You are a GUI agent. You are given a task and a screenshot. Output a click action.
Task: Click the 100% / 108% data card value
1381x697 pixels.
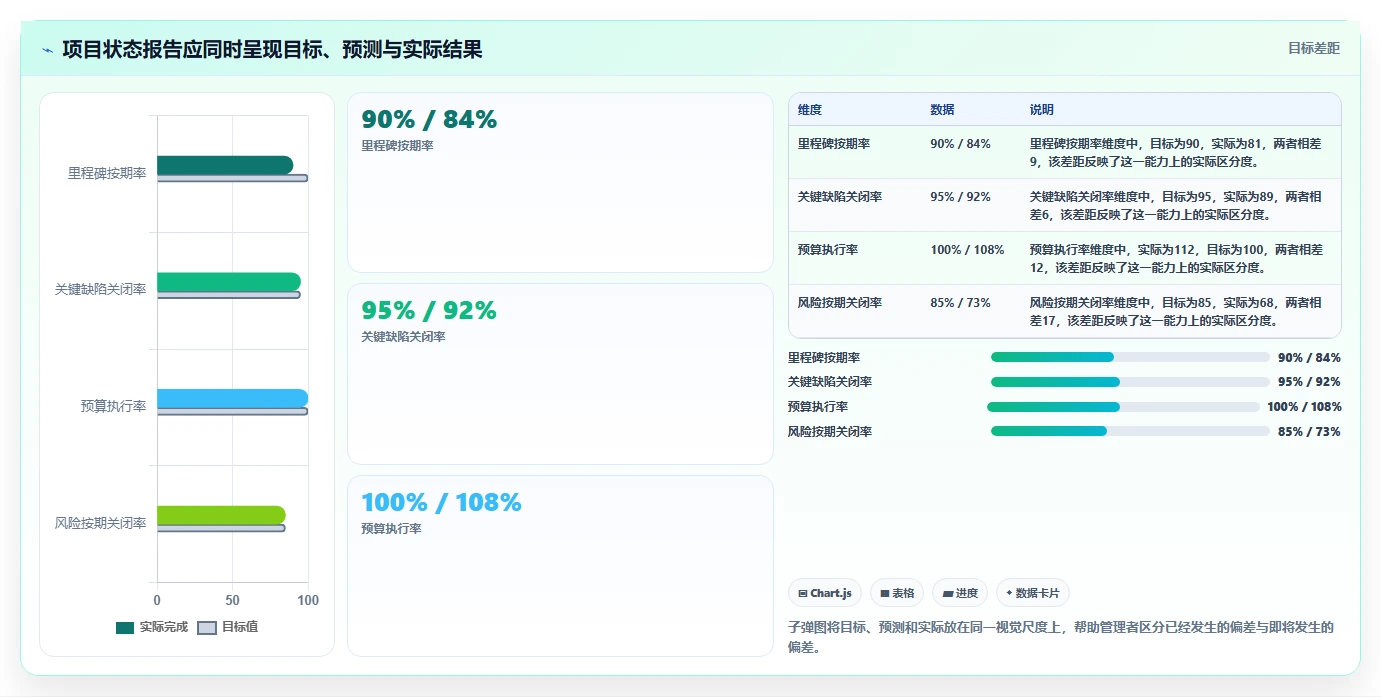point(441,502)
